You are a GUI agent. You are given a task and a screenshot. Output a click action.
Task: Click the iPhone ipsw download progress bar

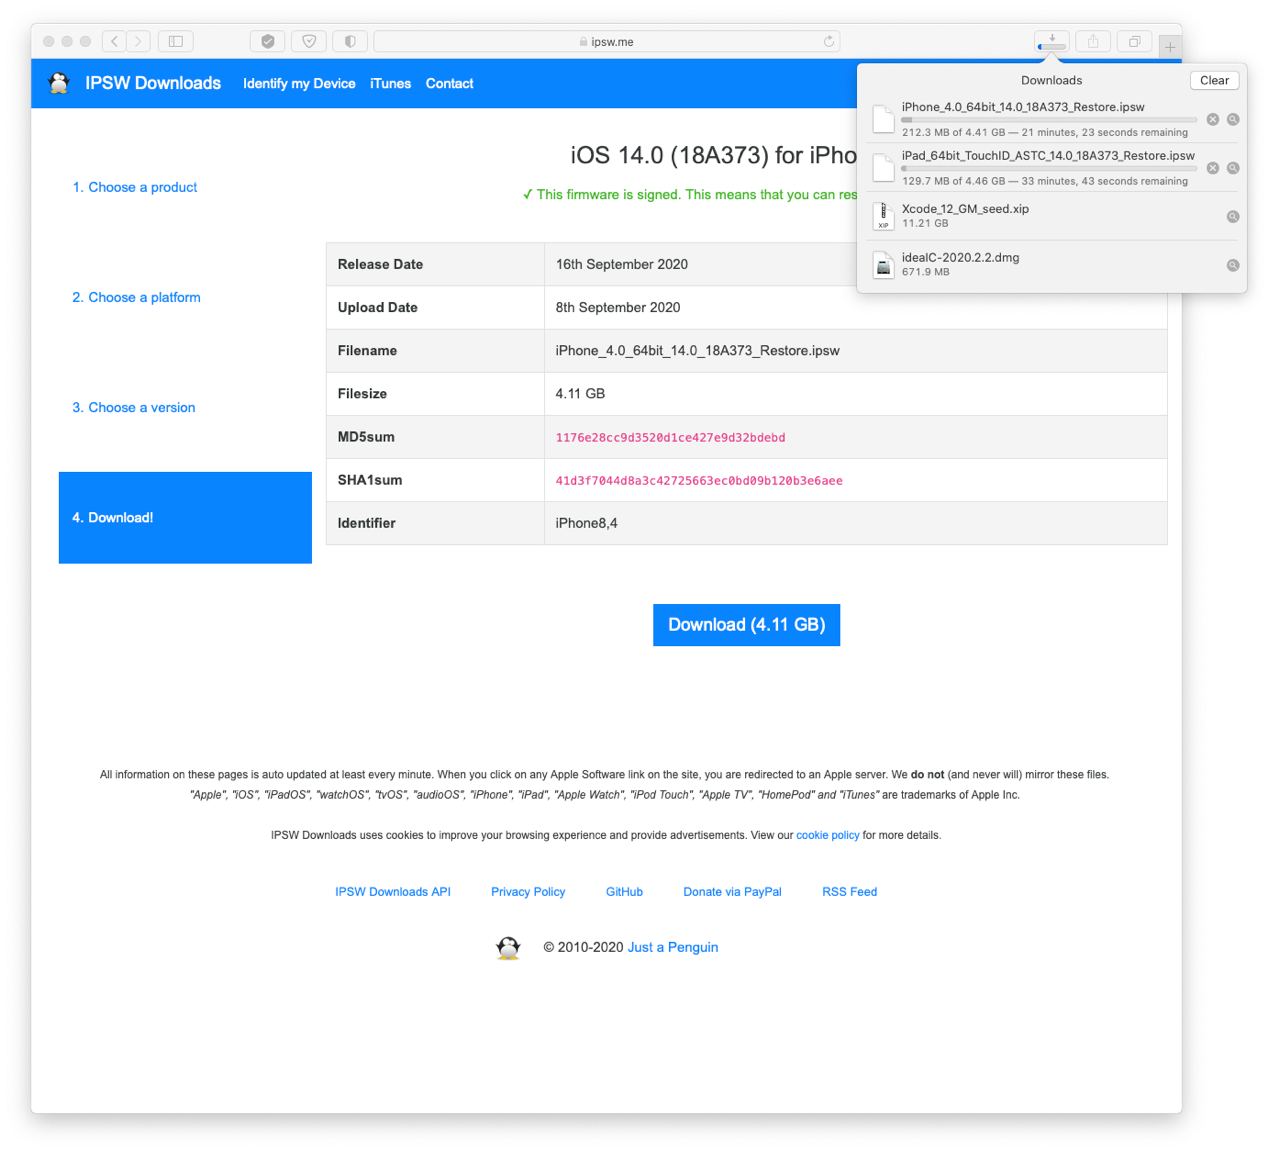click(x=1049, y=120)
